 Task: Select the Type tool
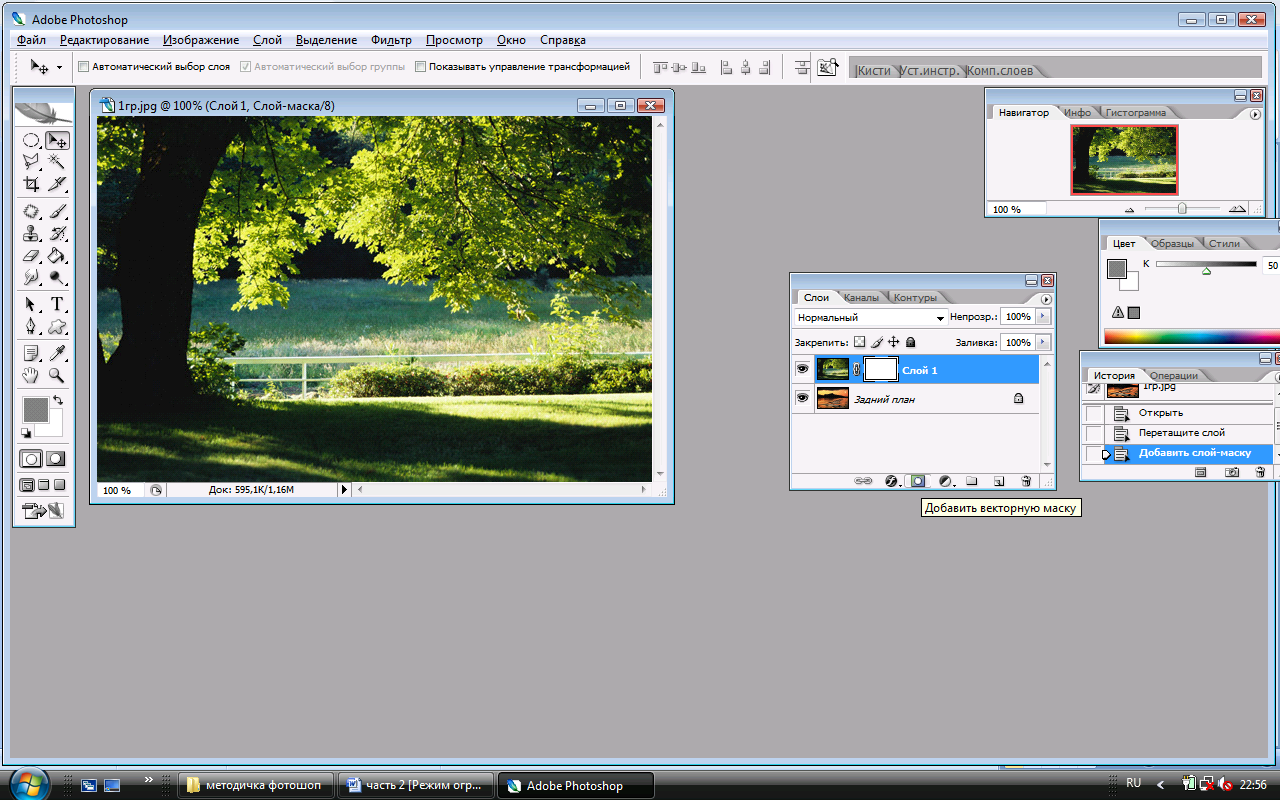coord(57,304)
